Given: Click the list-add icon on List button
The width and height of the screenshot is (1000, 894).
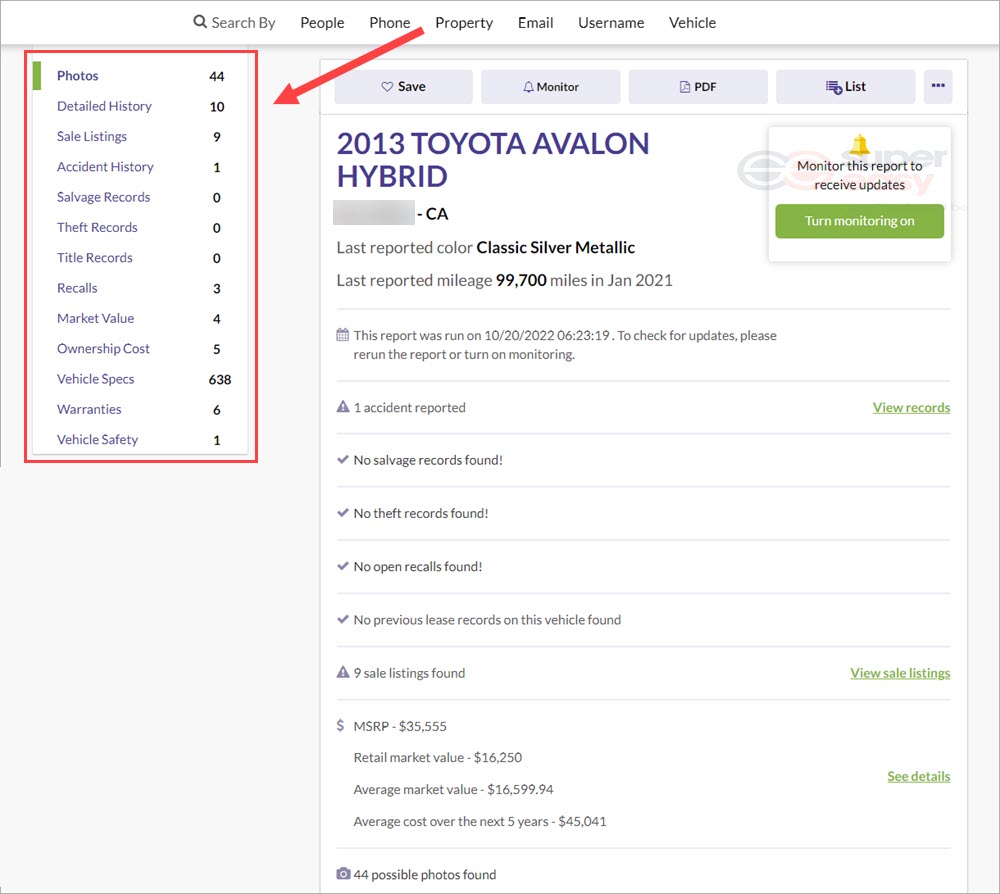Looking at the screenshot, I should click(834, 87).
